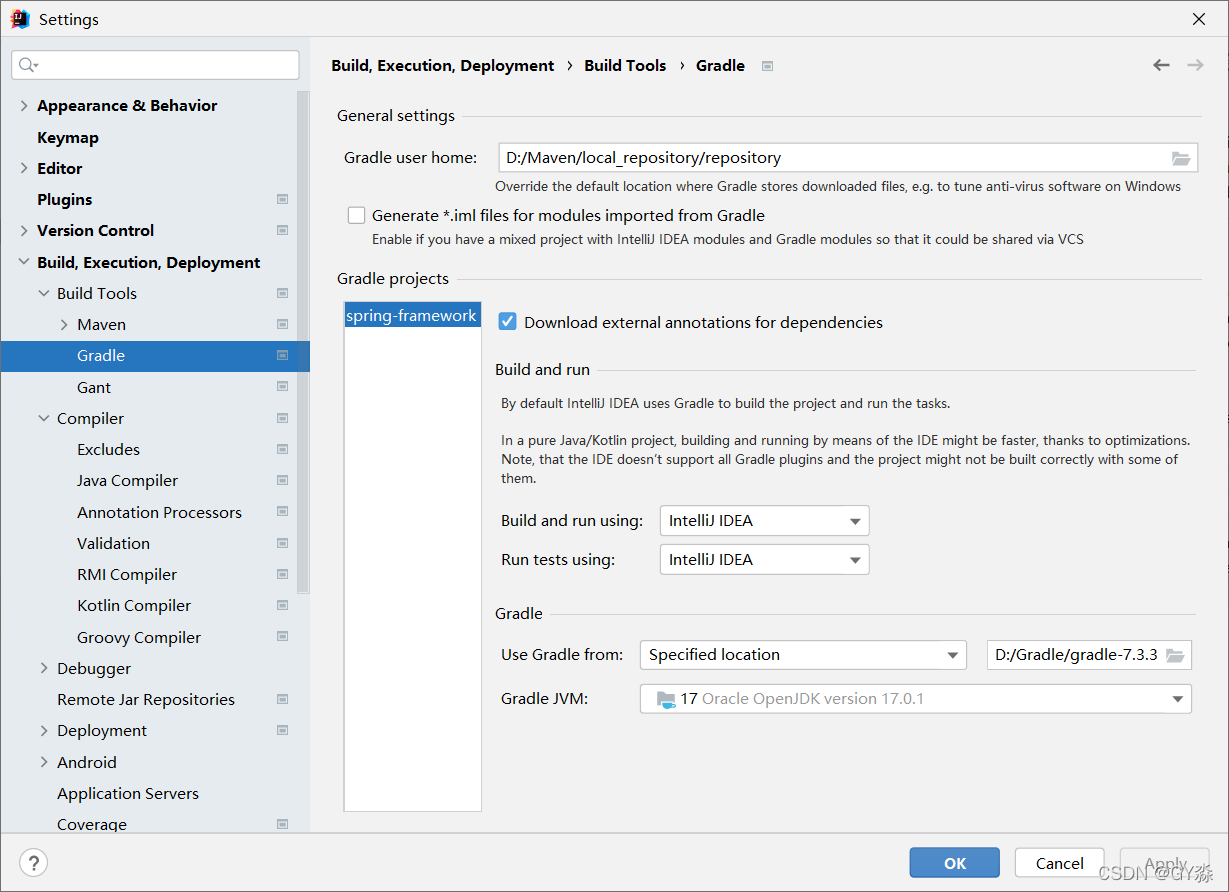Viewport: 1229px width, 892px height.
Task: Click the project icon beside Remote Jar Repositories row
Action: click(x=282, y=700)
